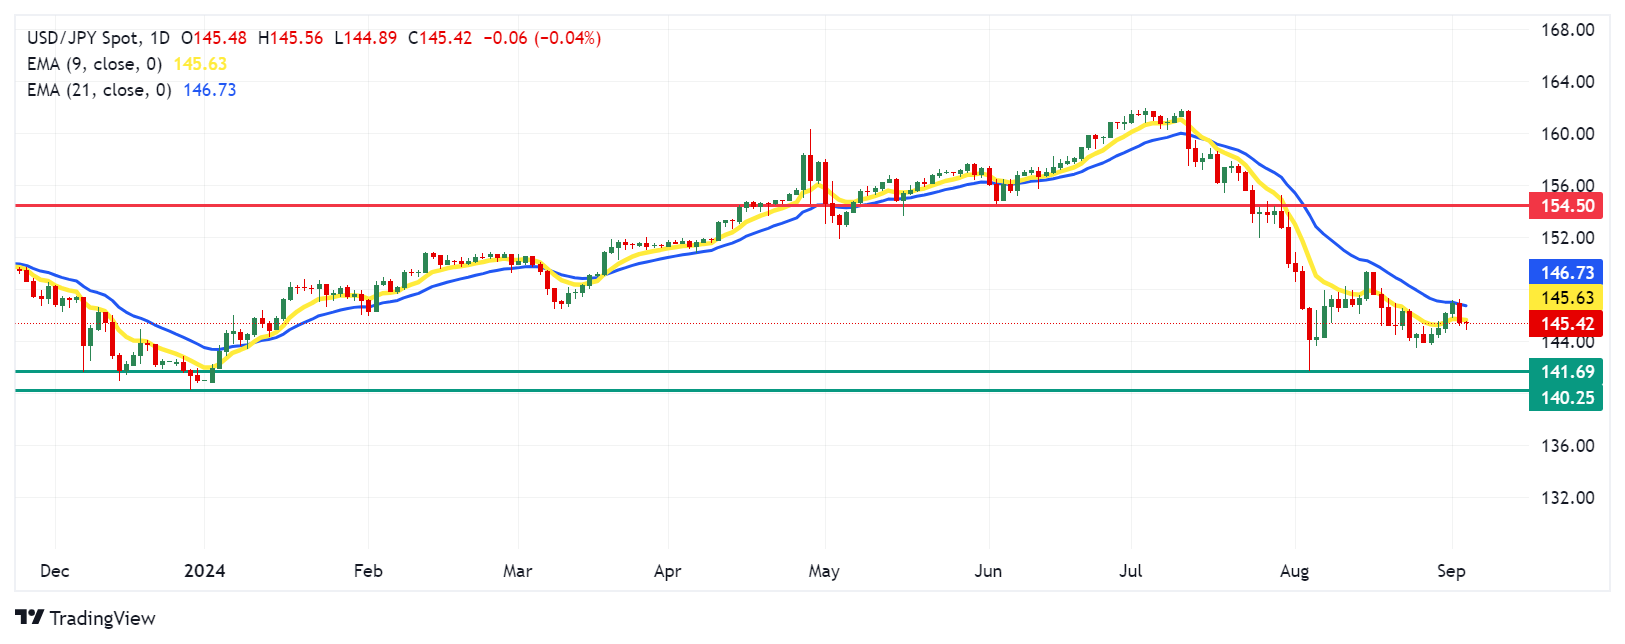Click the red 154.50 price label

1566,206
